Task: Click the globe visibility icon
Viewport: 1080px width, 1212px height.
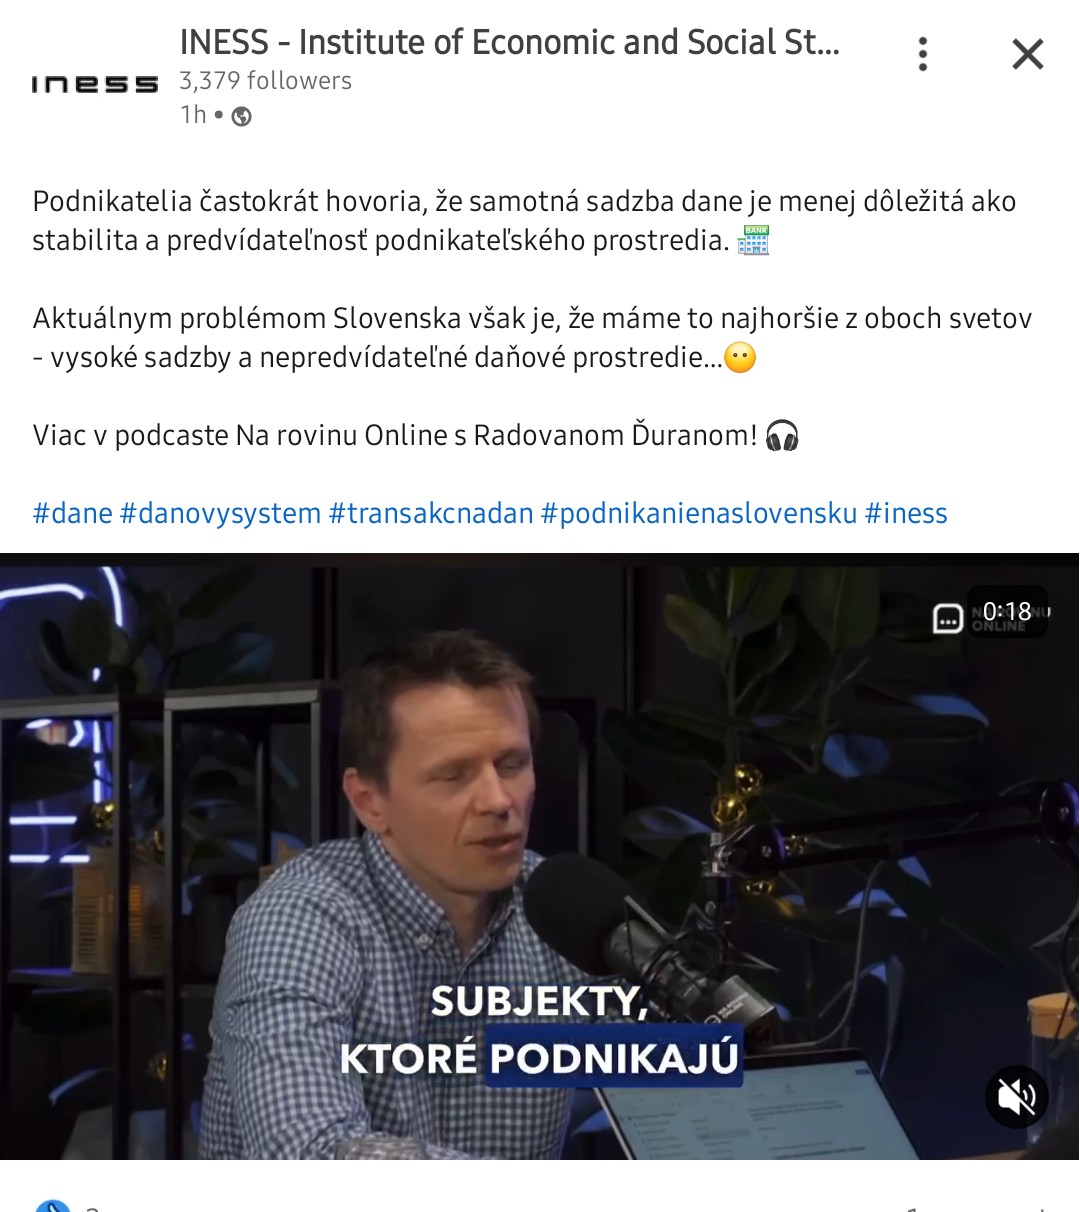Action: point(241,116)
